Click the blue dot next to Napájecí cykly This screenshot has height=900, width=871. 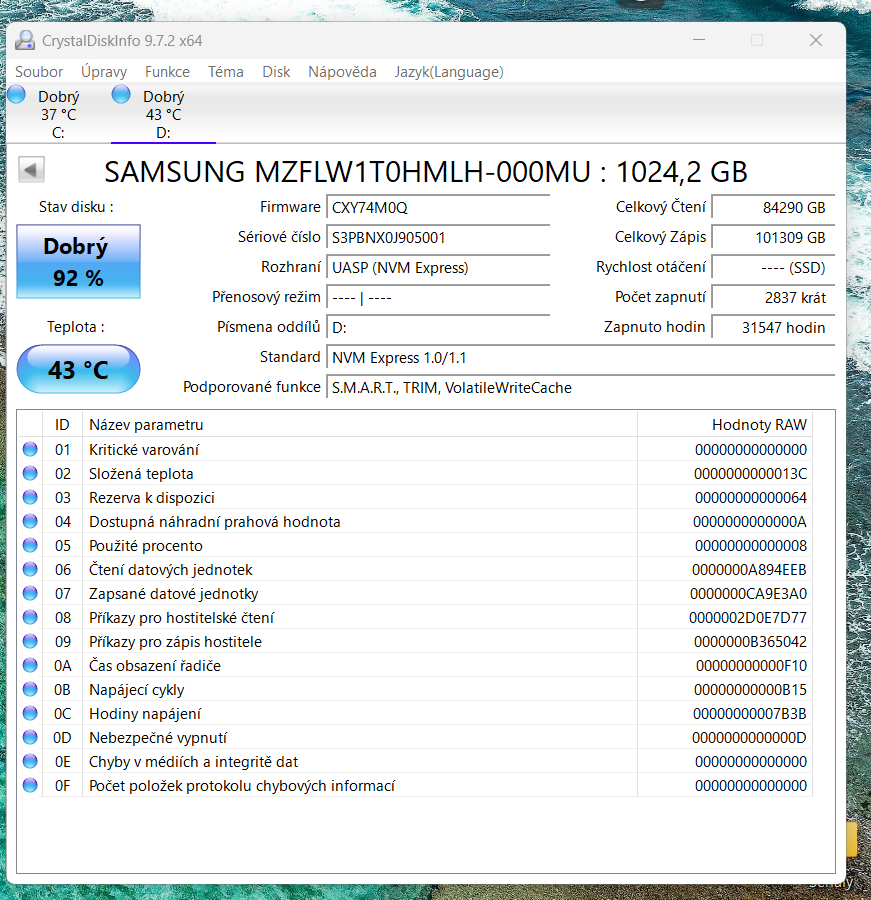(29, 689)
